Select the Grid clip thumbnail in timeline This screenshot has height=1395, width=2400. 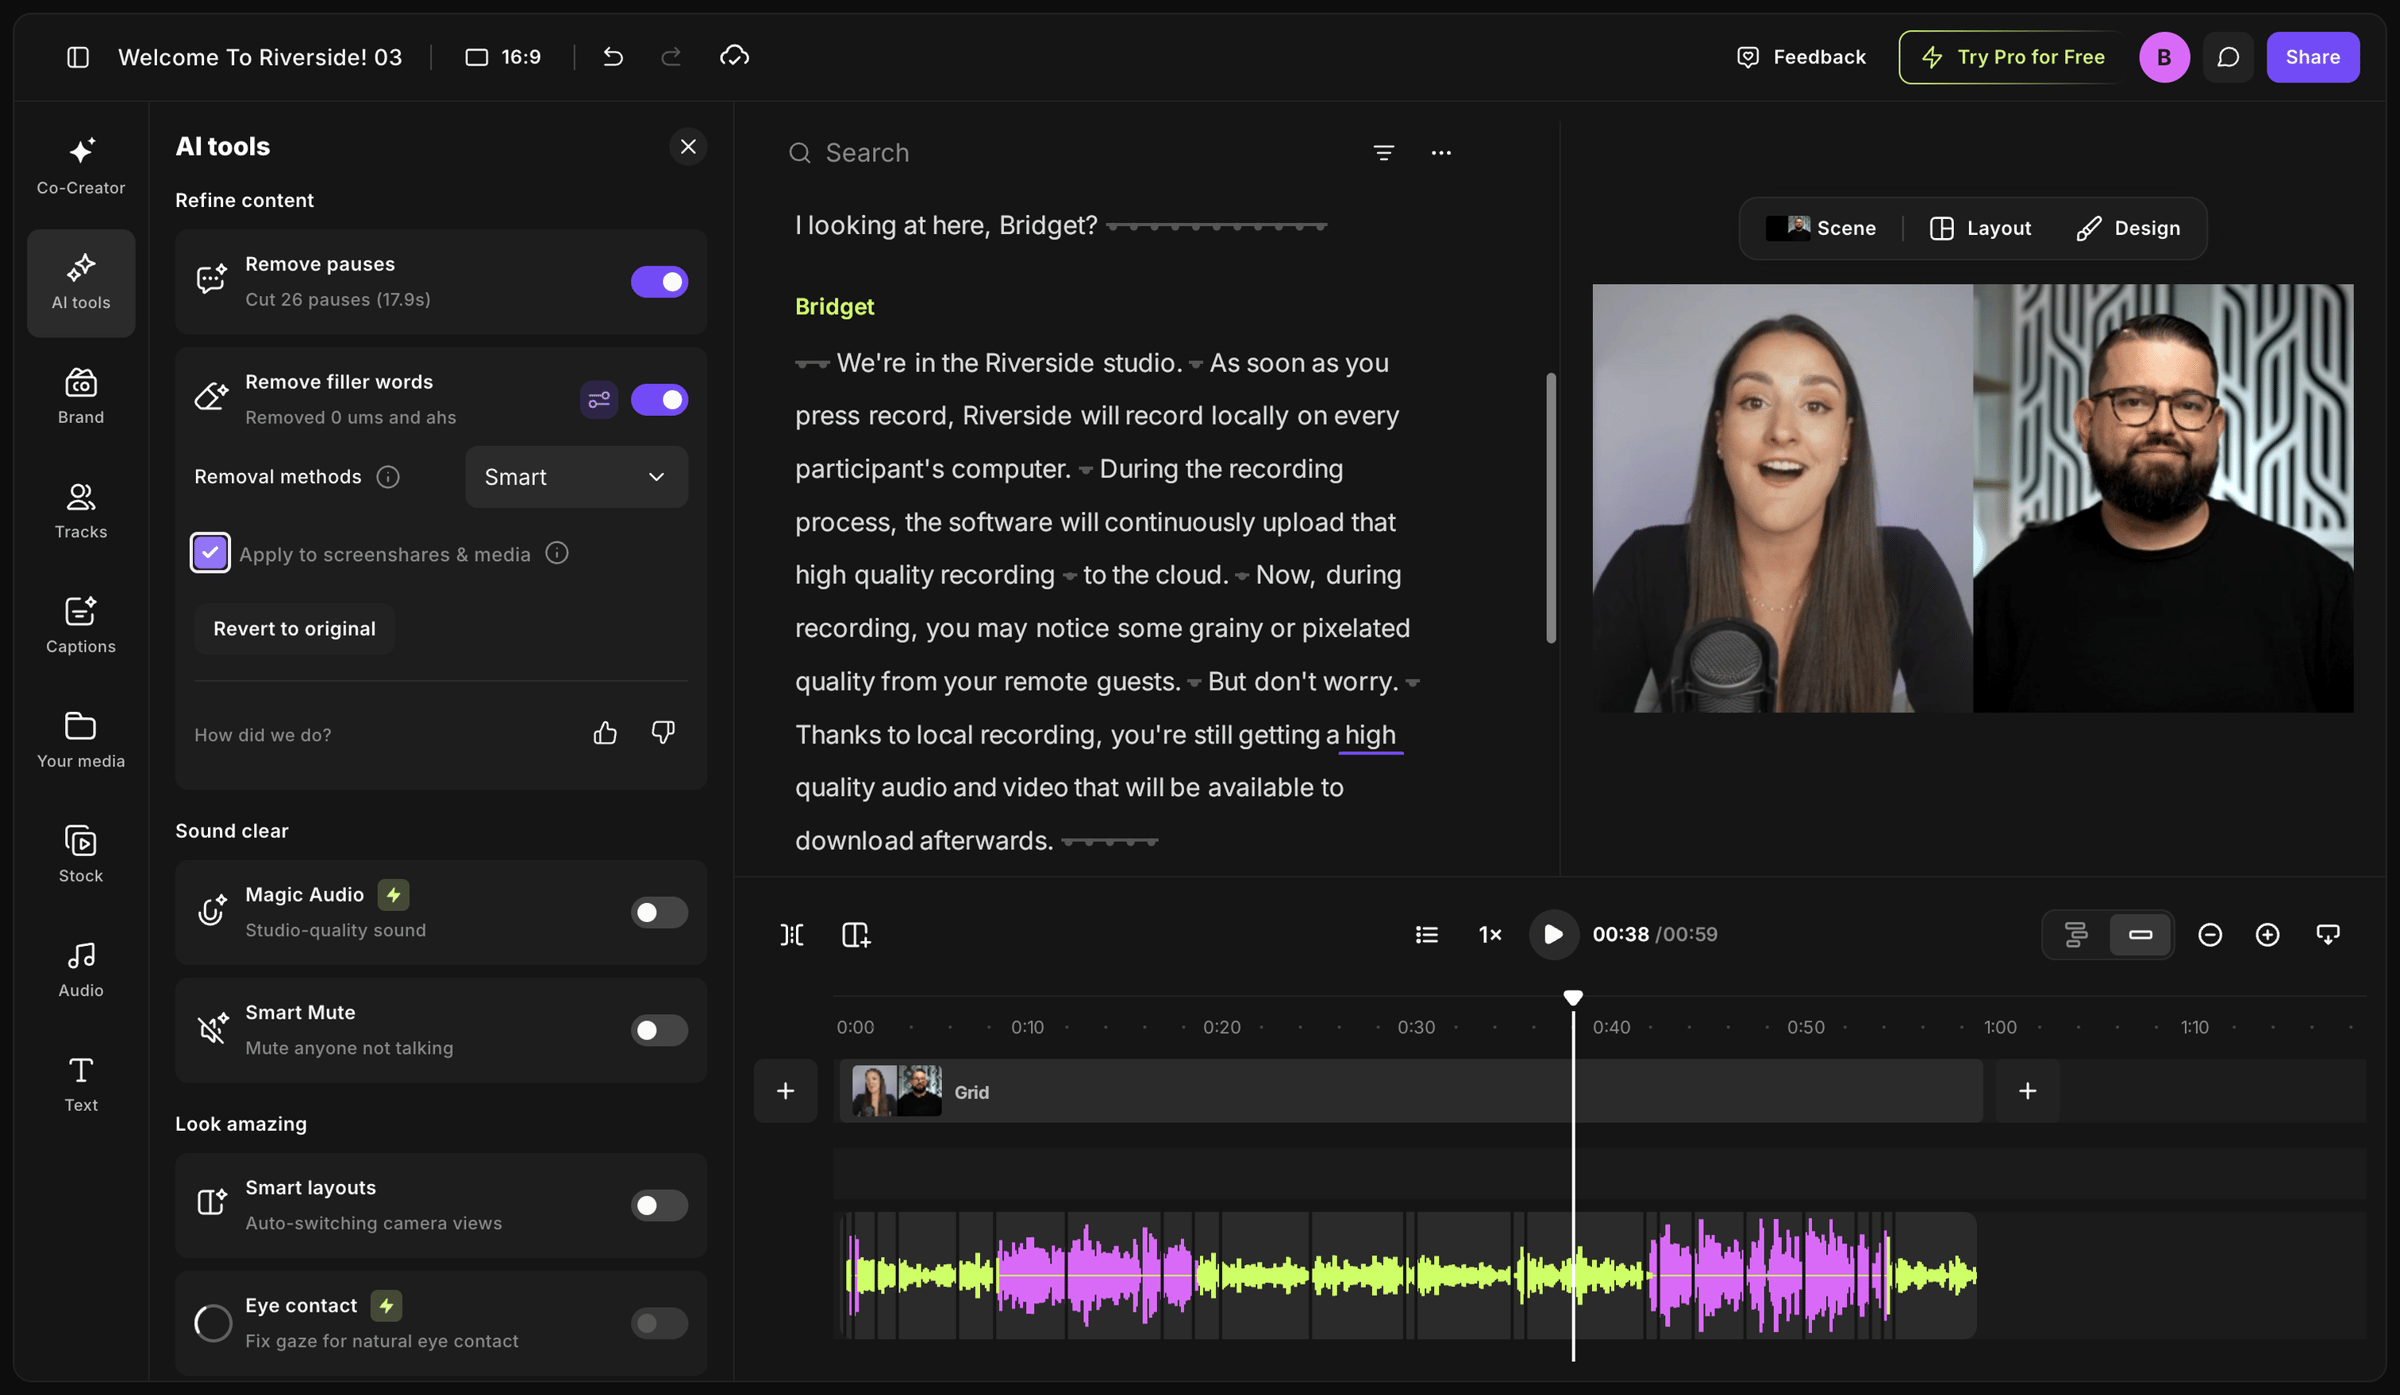click(896, 1091)
